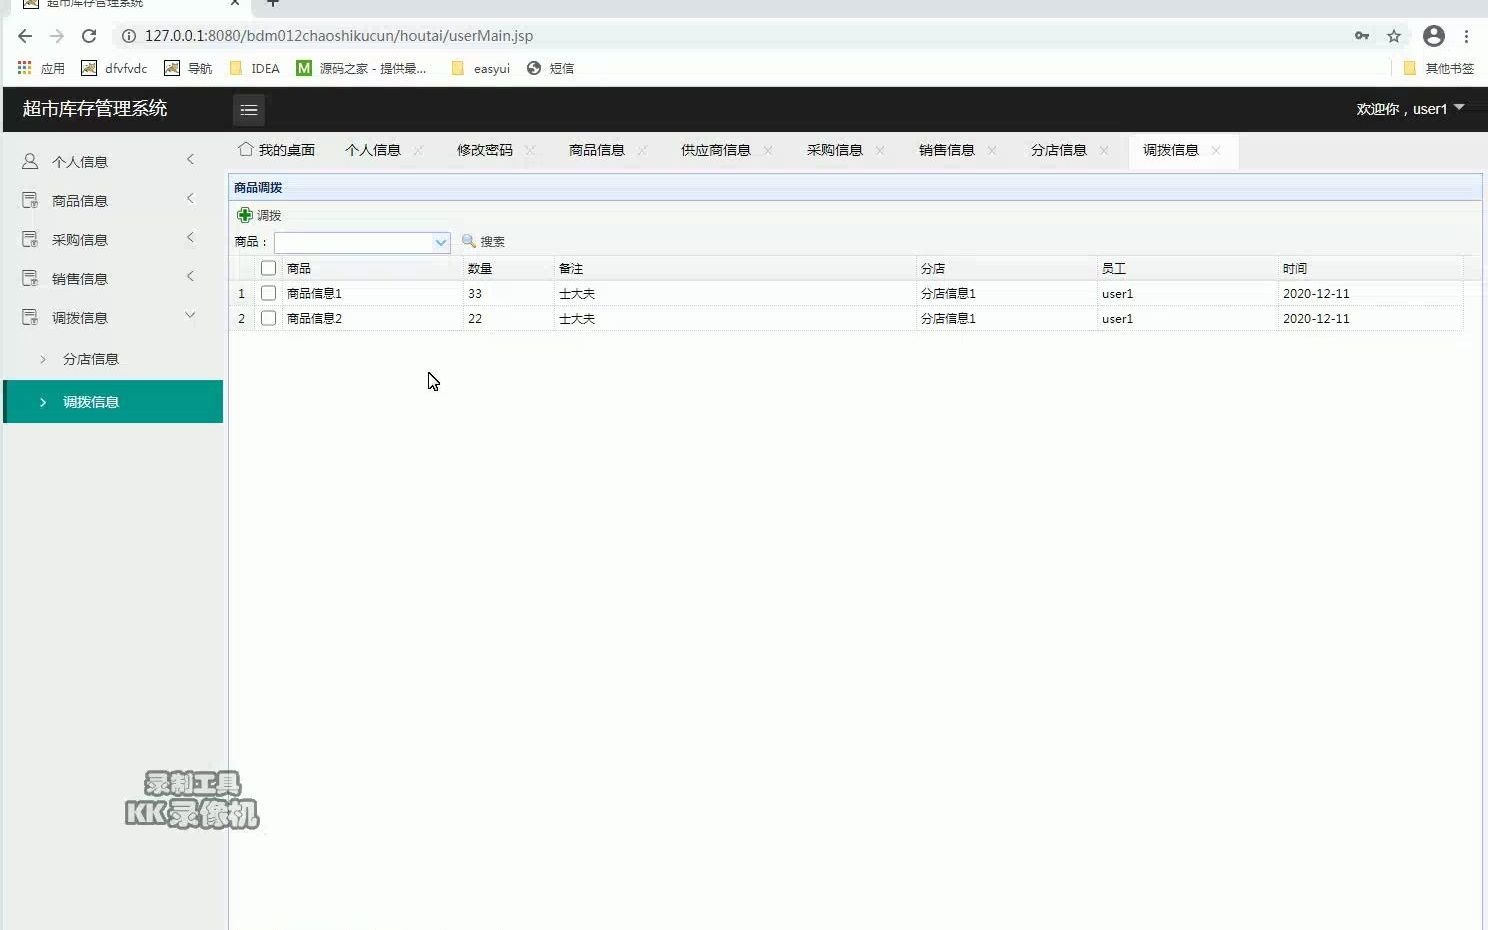1488x930 pixels.
Task: Click the 搜索 search button label
Action: tap(492, 242)
